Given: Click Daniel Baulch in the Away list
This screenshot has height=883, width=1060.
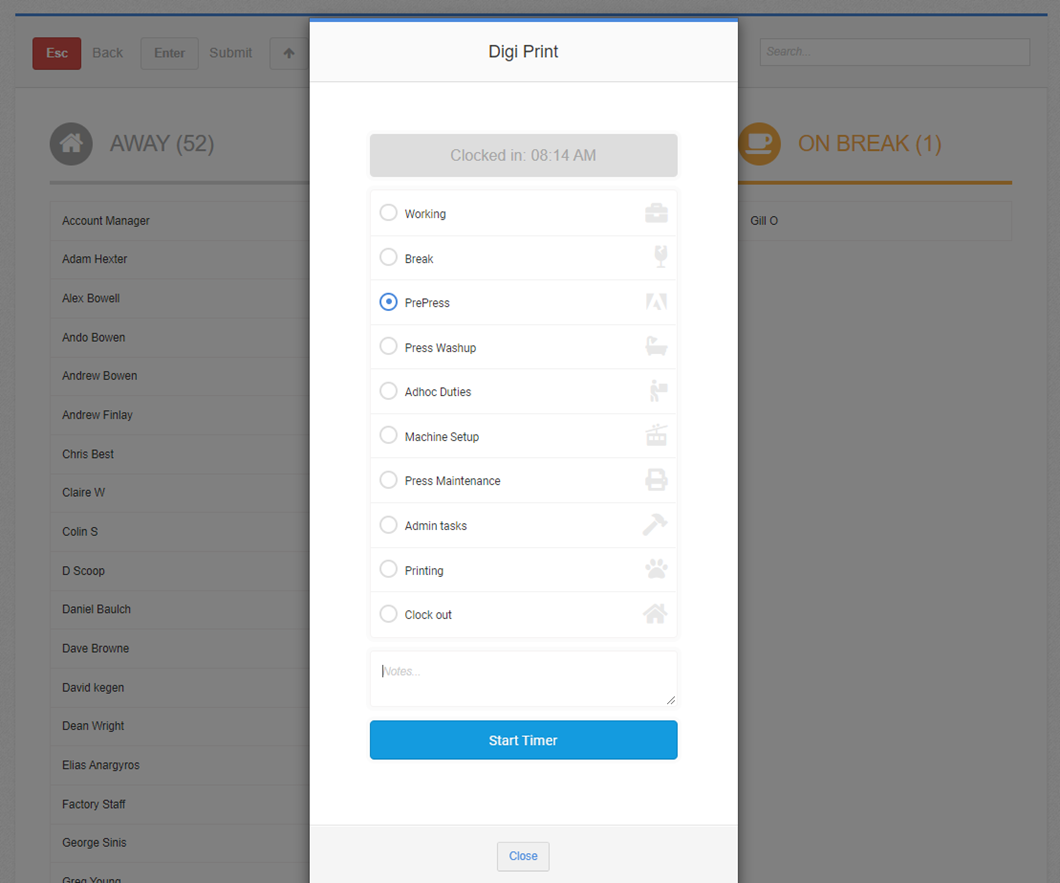Looking at the screenshot, I should click(x=180, y=609).
